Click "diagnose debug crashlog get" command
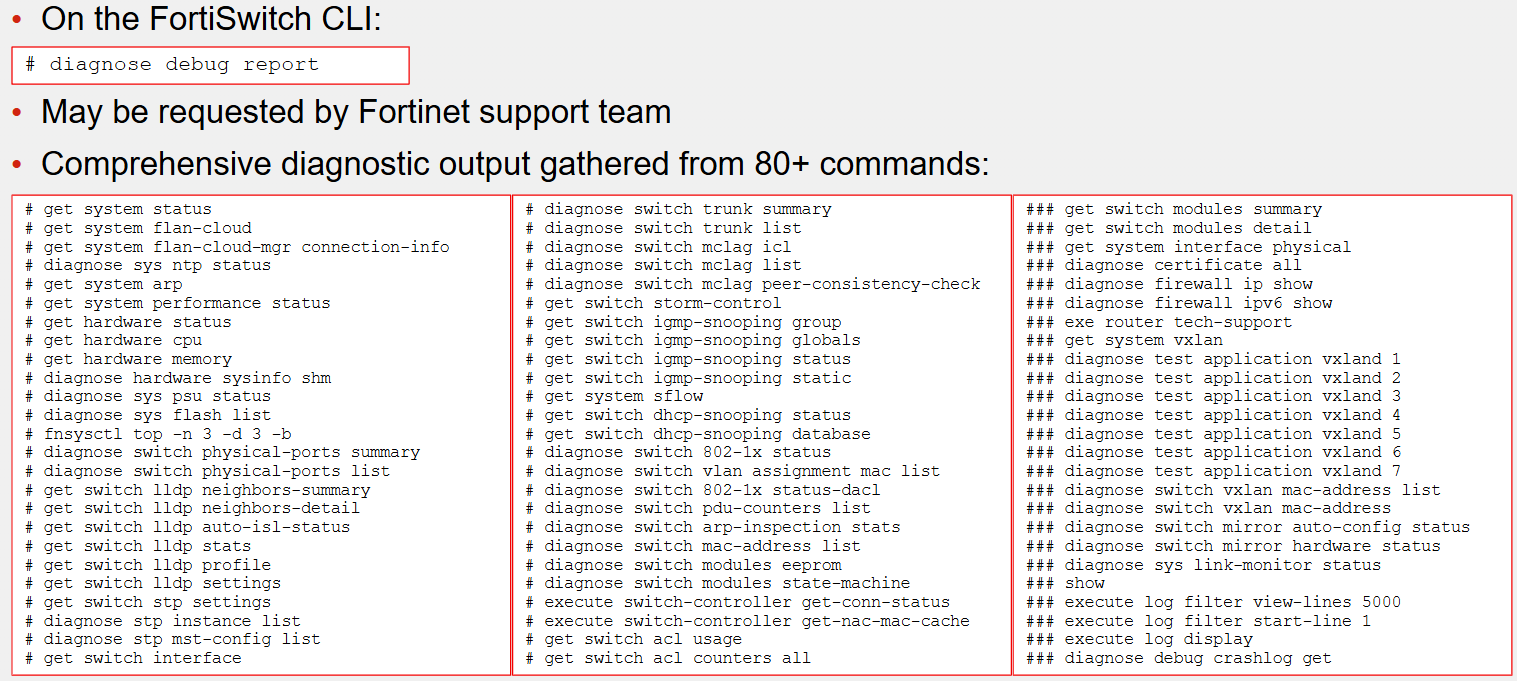The width and height of the screenshot is (1517, 681). click(1179, 658)
